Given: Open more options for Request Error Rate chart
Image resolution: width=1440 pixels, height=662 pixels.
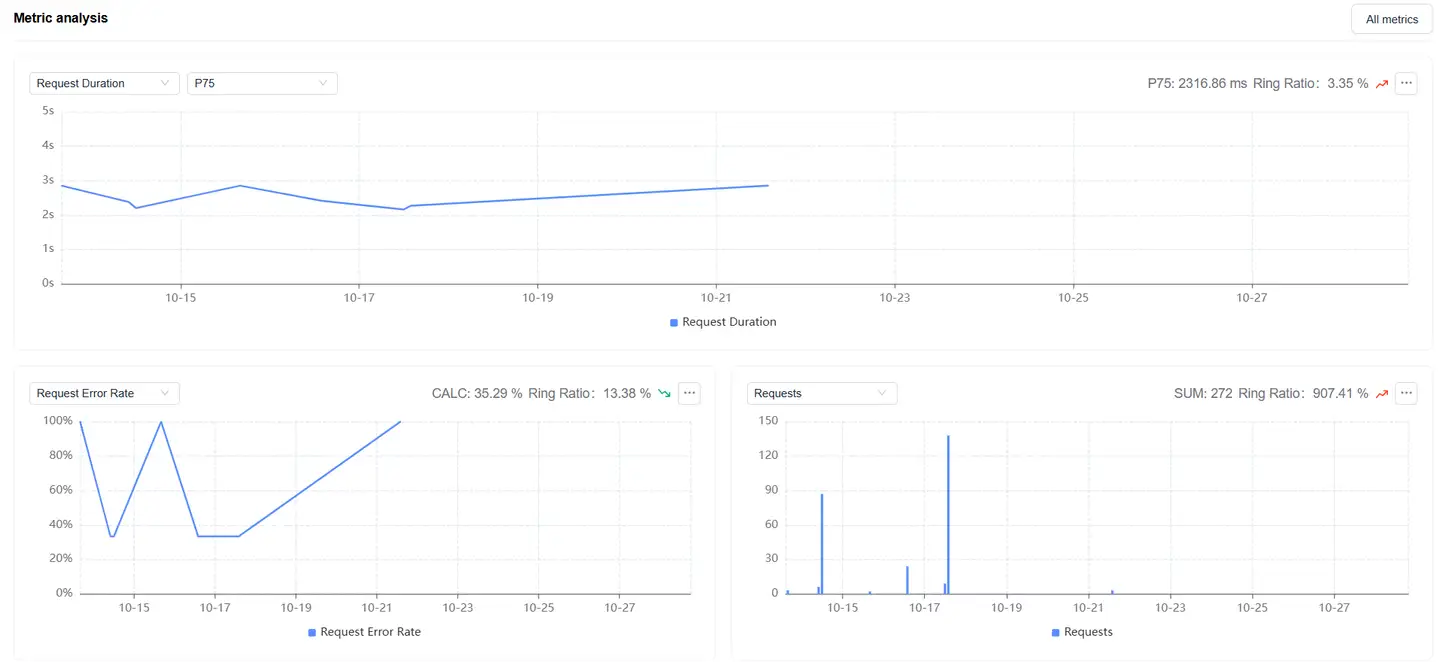Looking at the screenshot, I should tap(689, 393).
